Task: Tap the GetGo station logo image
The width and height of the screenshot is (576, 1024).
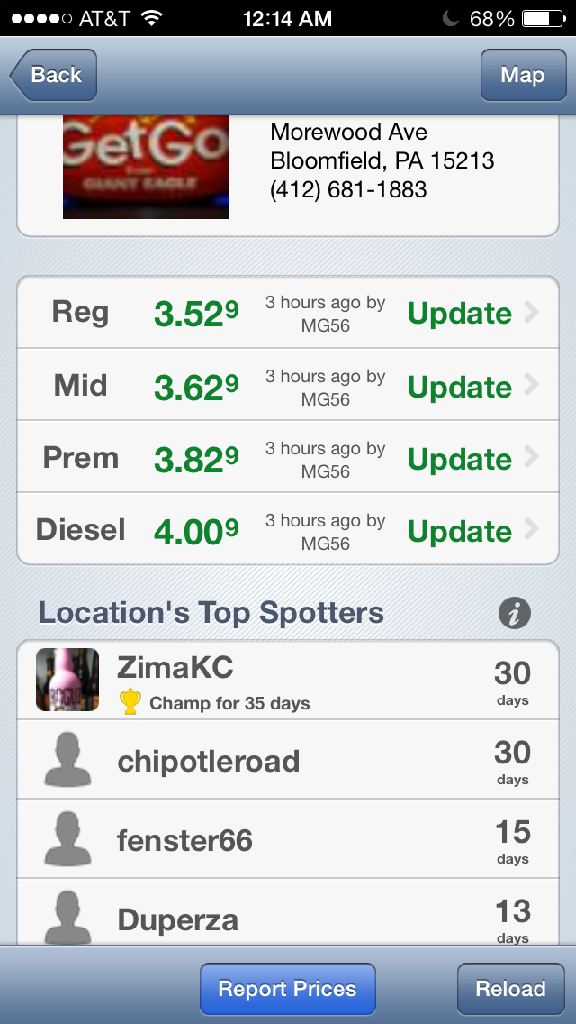Action: coord(146,167)
